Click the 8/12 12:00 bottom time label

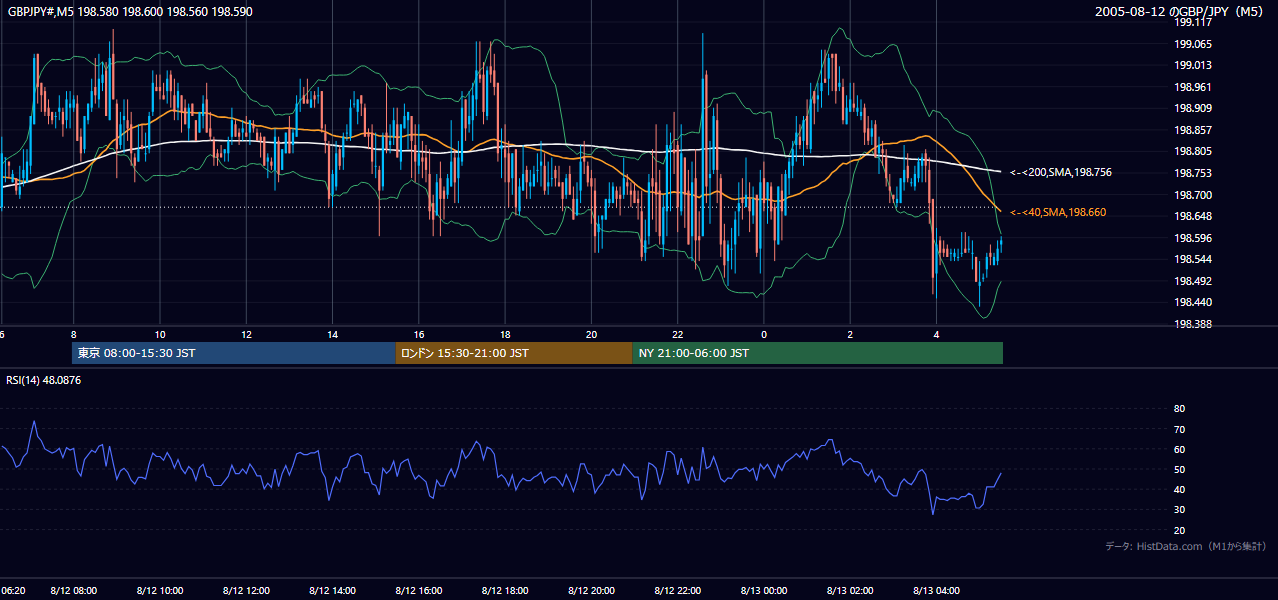point(246,591)
